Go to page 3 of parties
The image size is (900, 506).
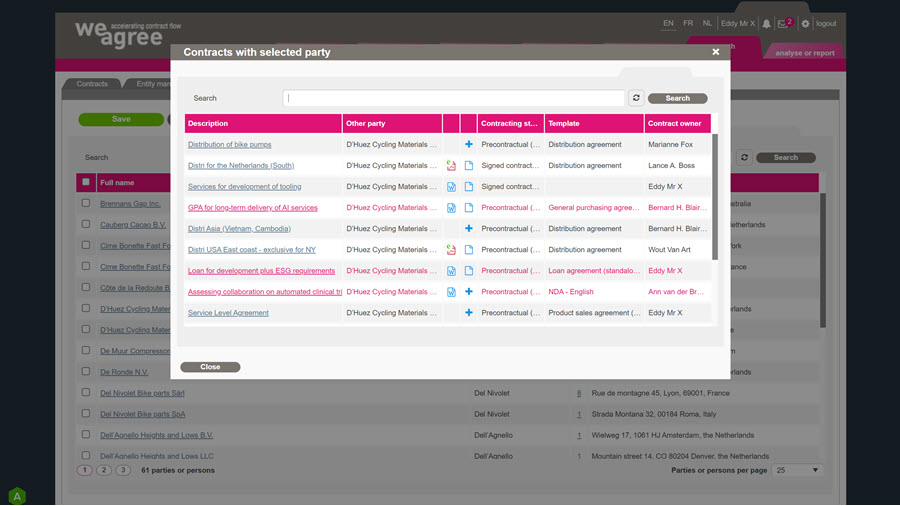(x=123, y=470)
